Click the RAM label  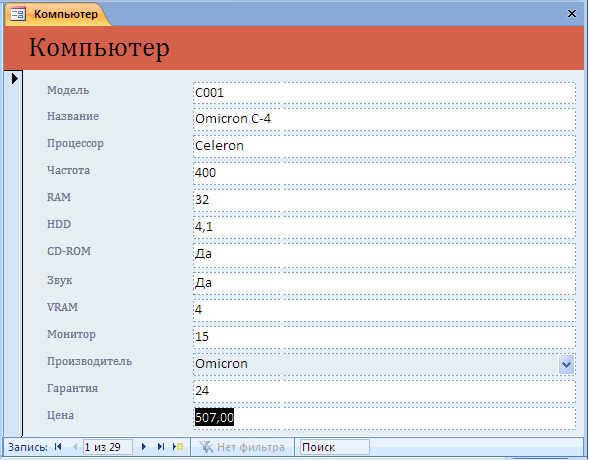click(x=59, y=198)
